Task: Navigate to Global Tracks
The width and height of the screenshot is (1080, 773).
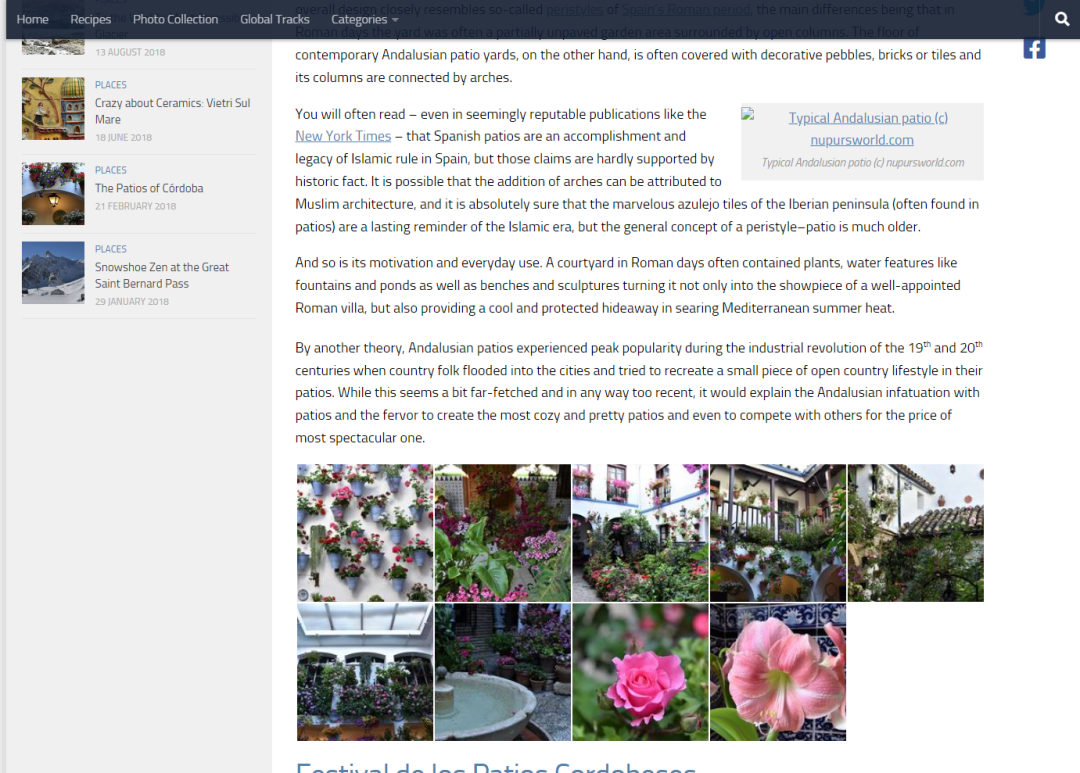Action: (x=275, y=19)
